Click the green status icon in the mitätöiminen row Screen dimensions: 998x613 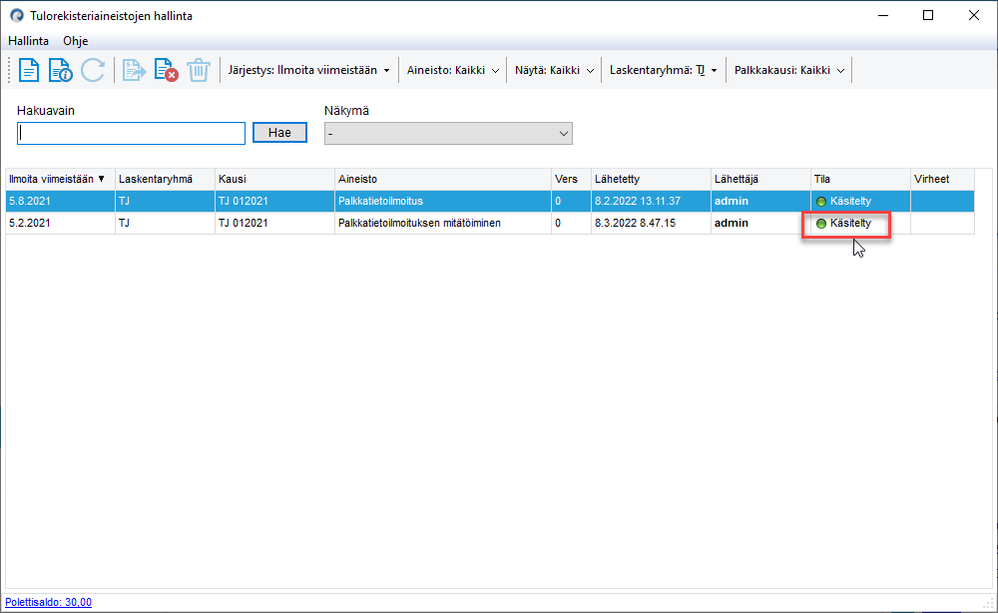[x=821, y=223]
